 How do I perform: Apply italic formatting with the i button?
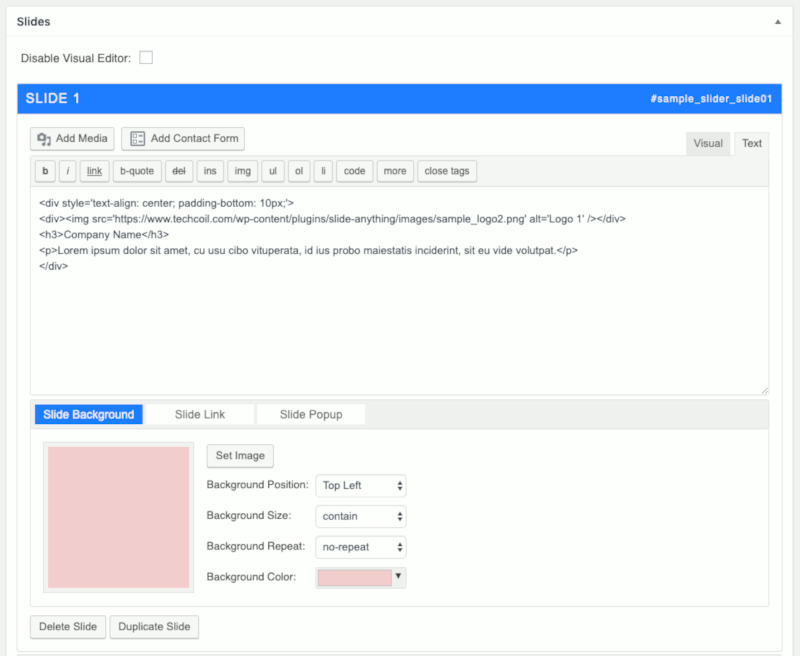68,171
